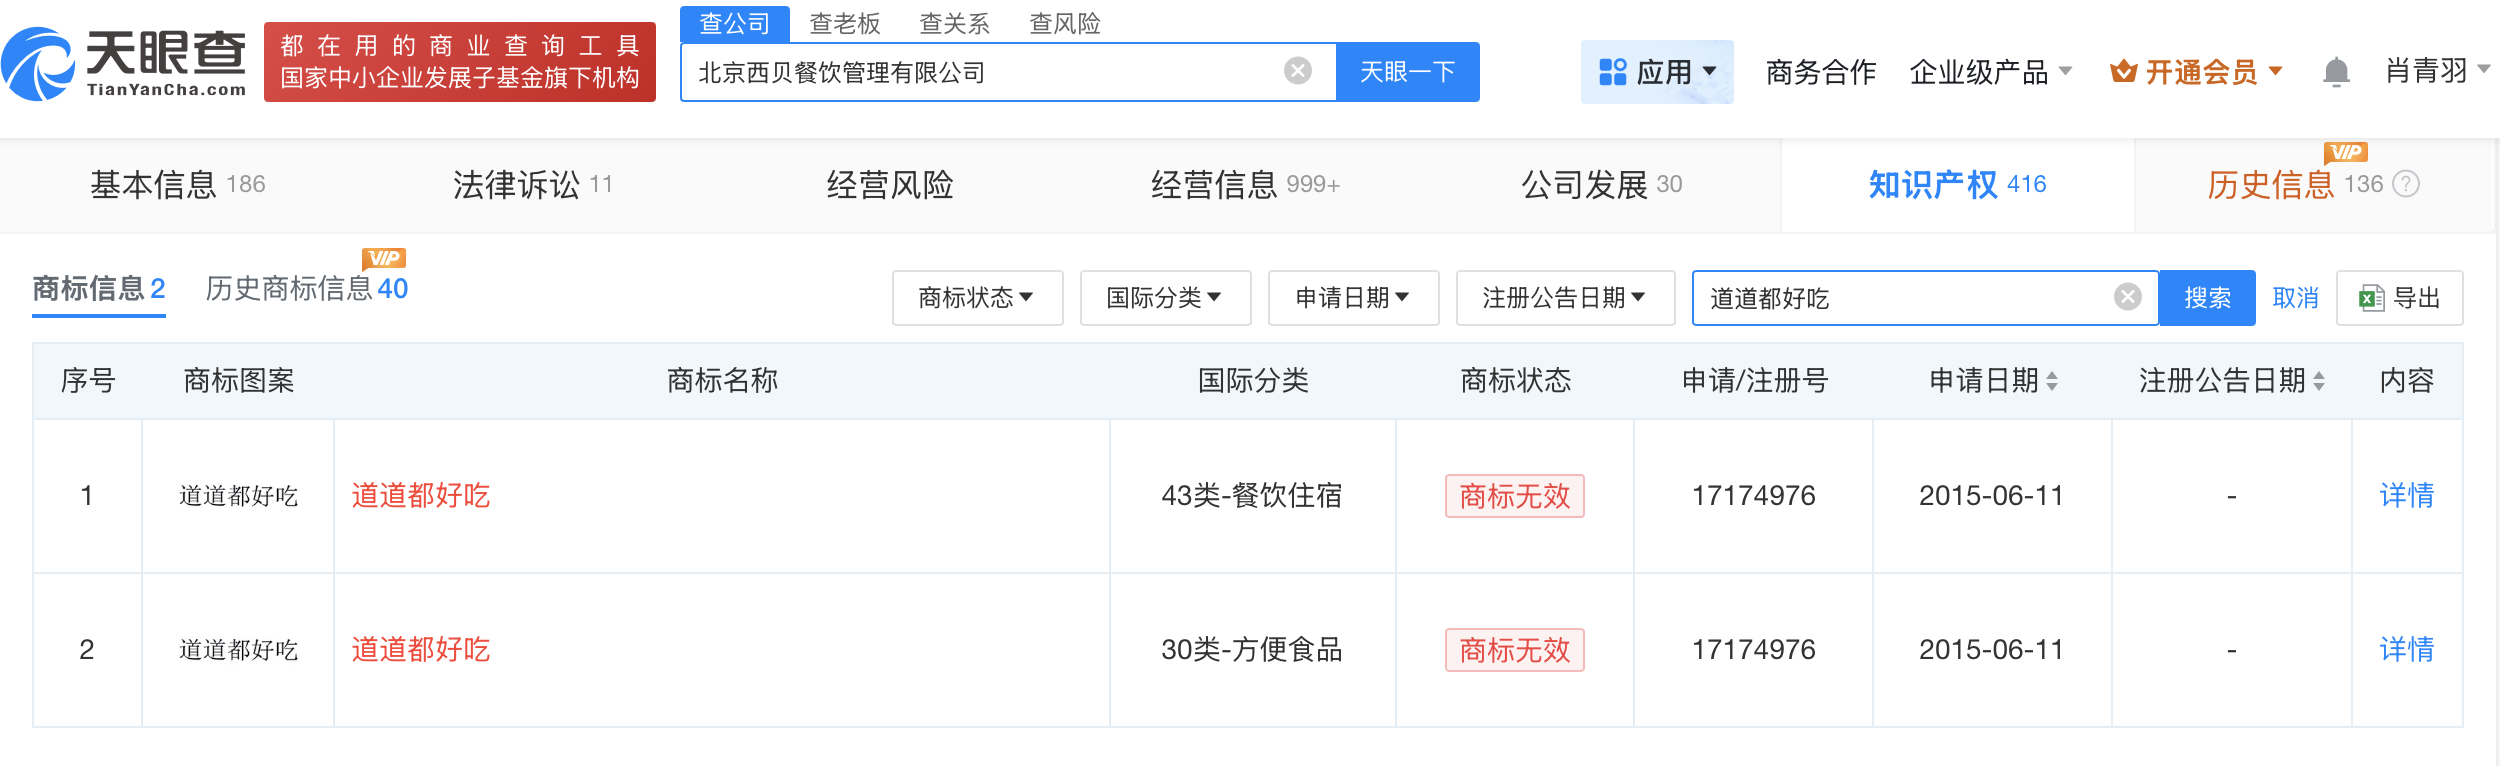Click the 商标名称 column header
Image resolution: width=2500 pixels, height=766 pixels.
722,381
